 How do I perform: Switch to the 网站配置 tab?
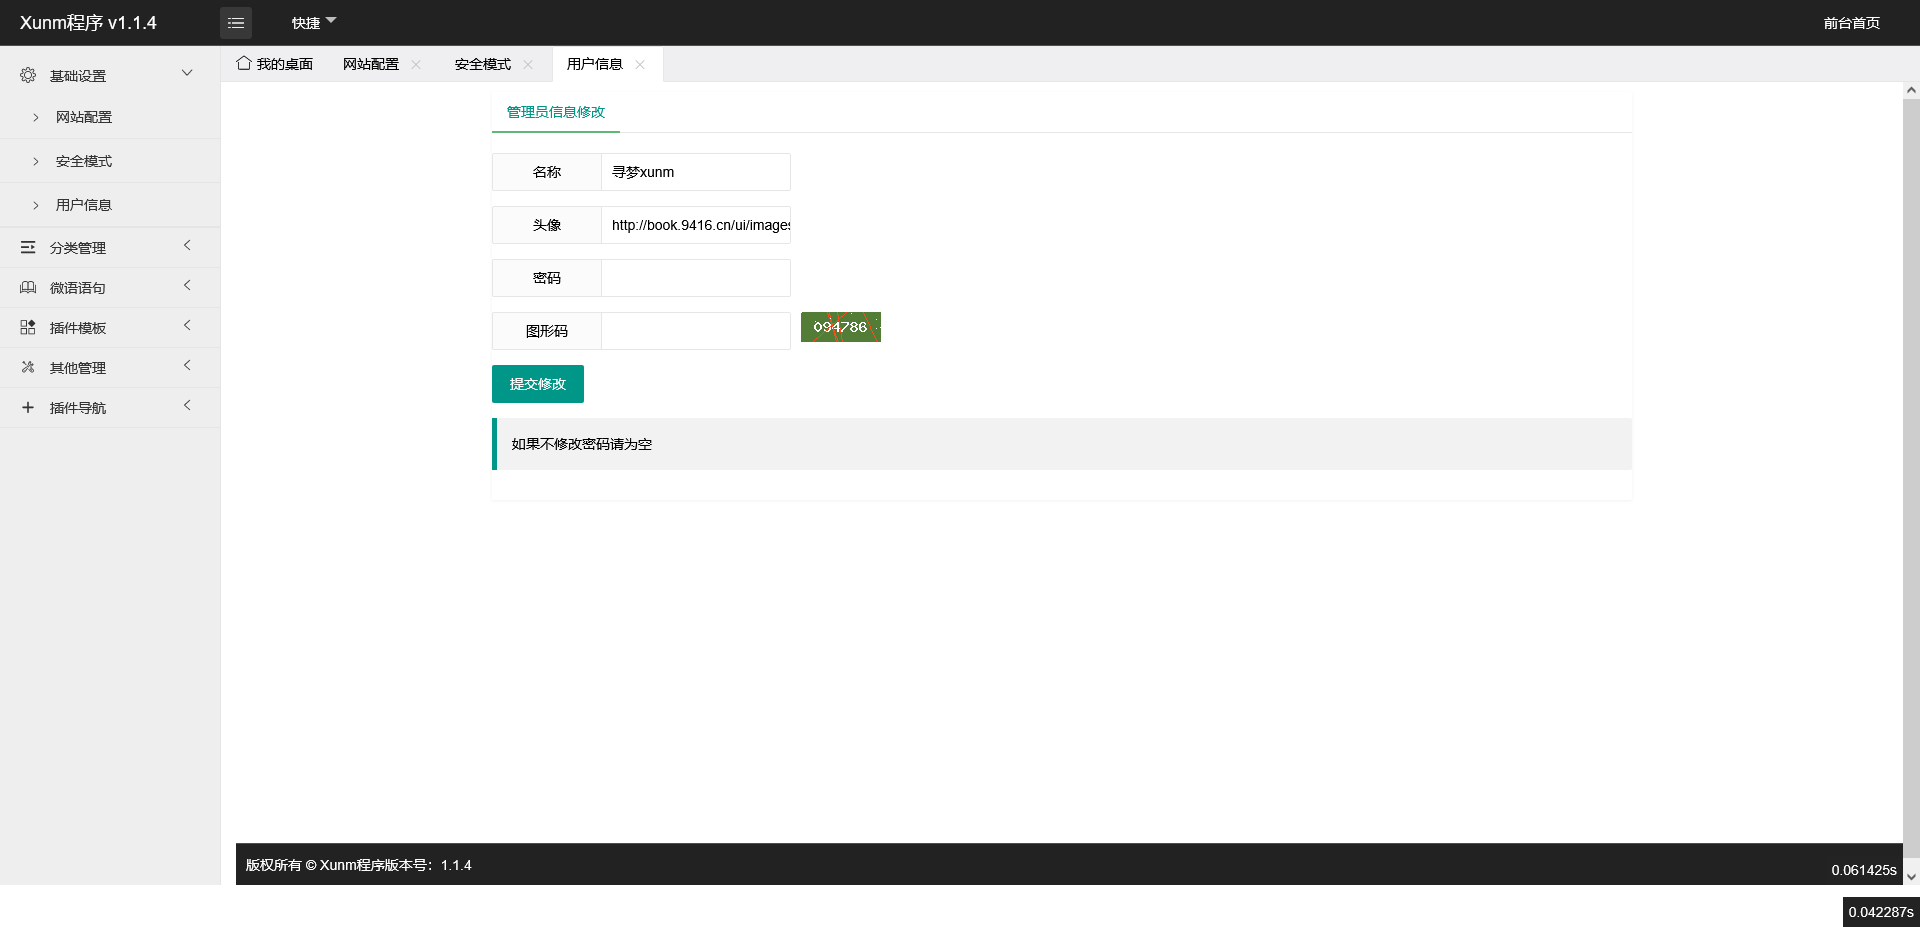click(370, 64)
